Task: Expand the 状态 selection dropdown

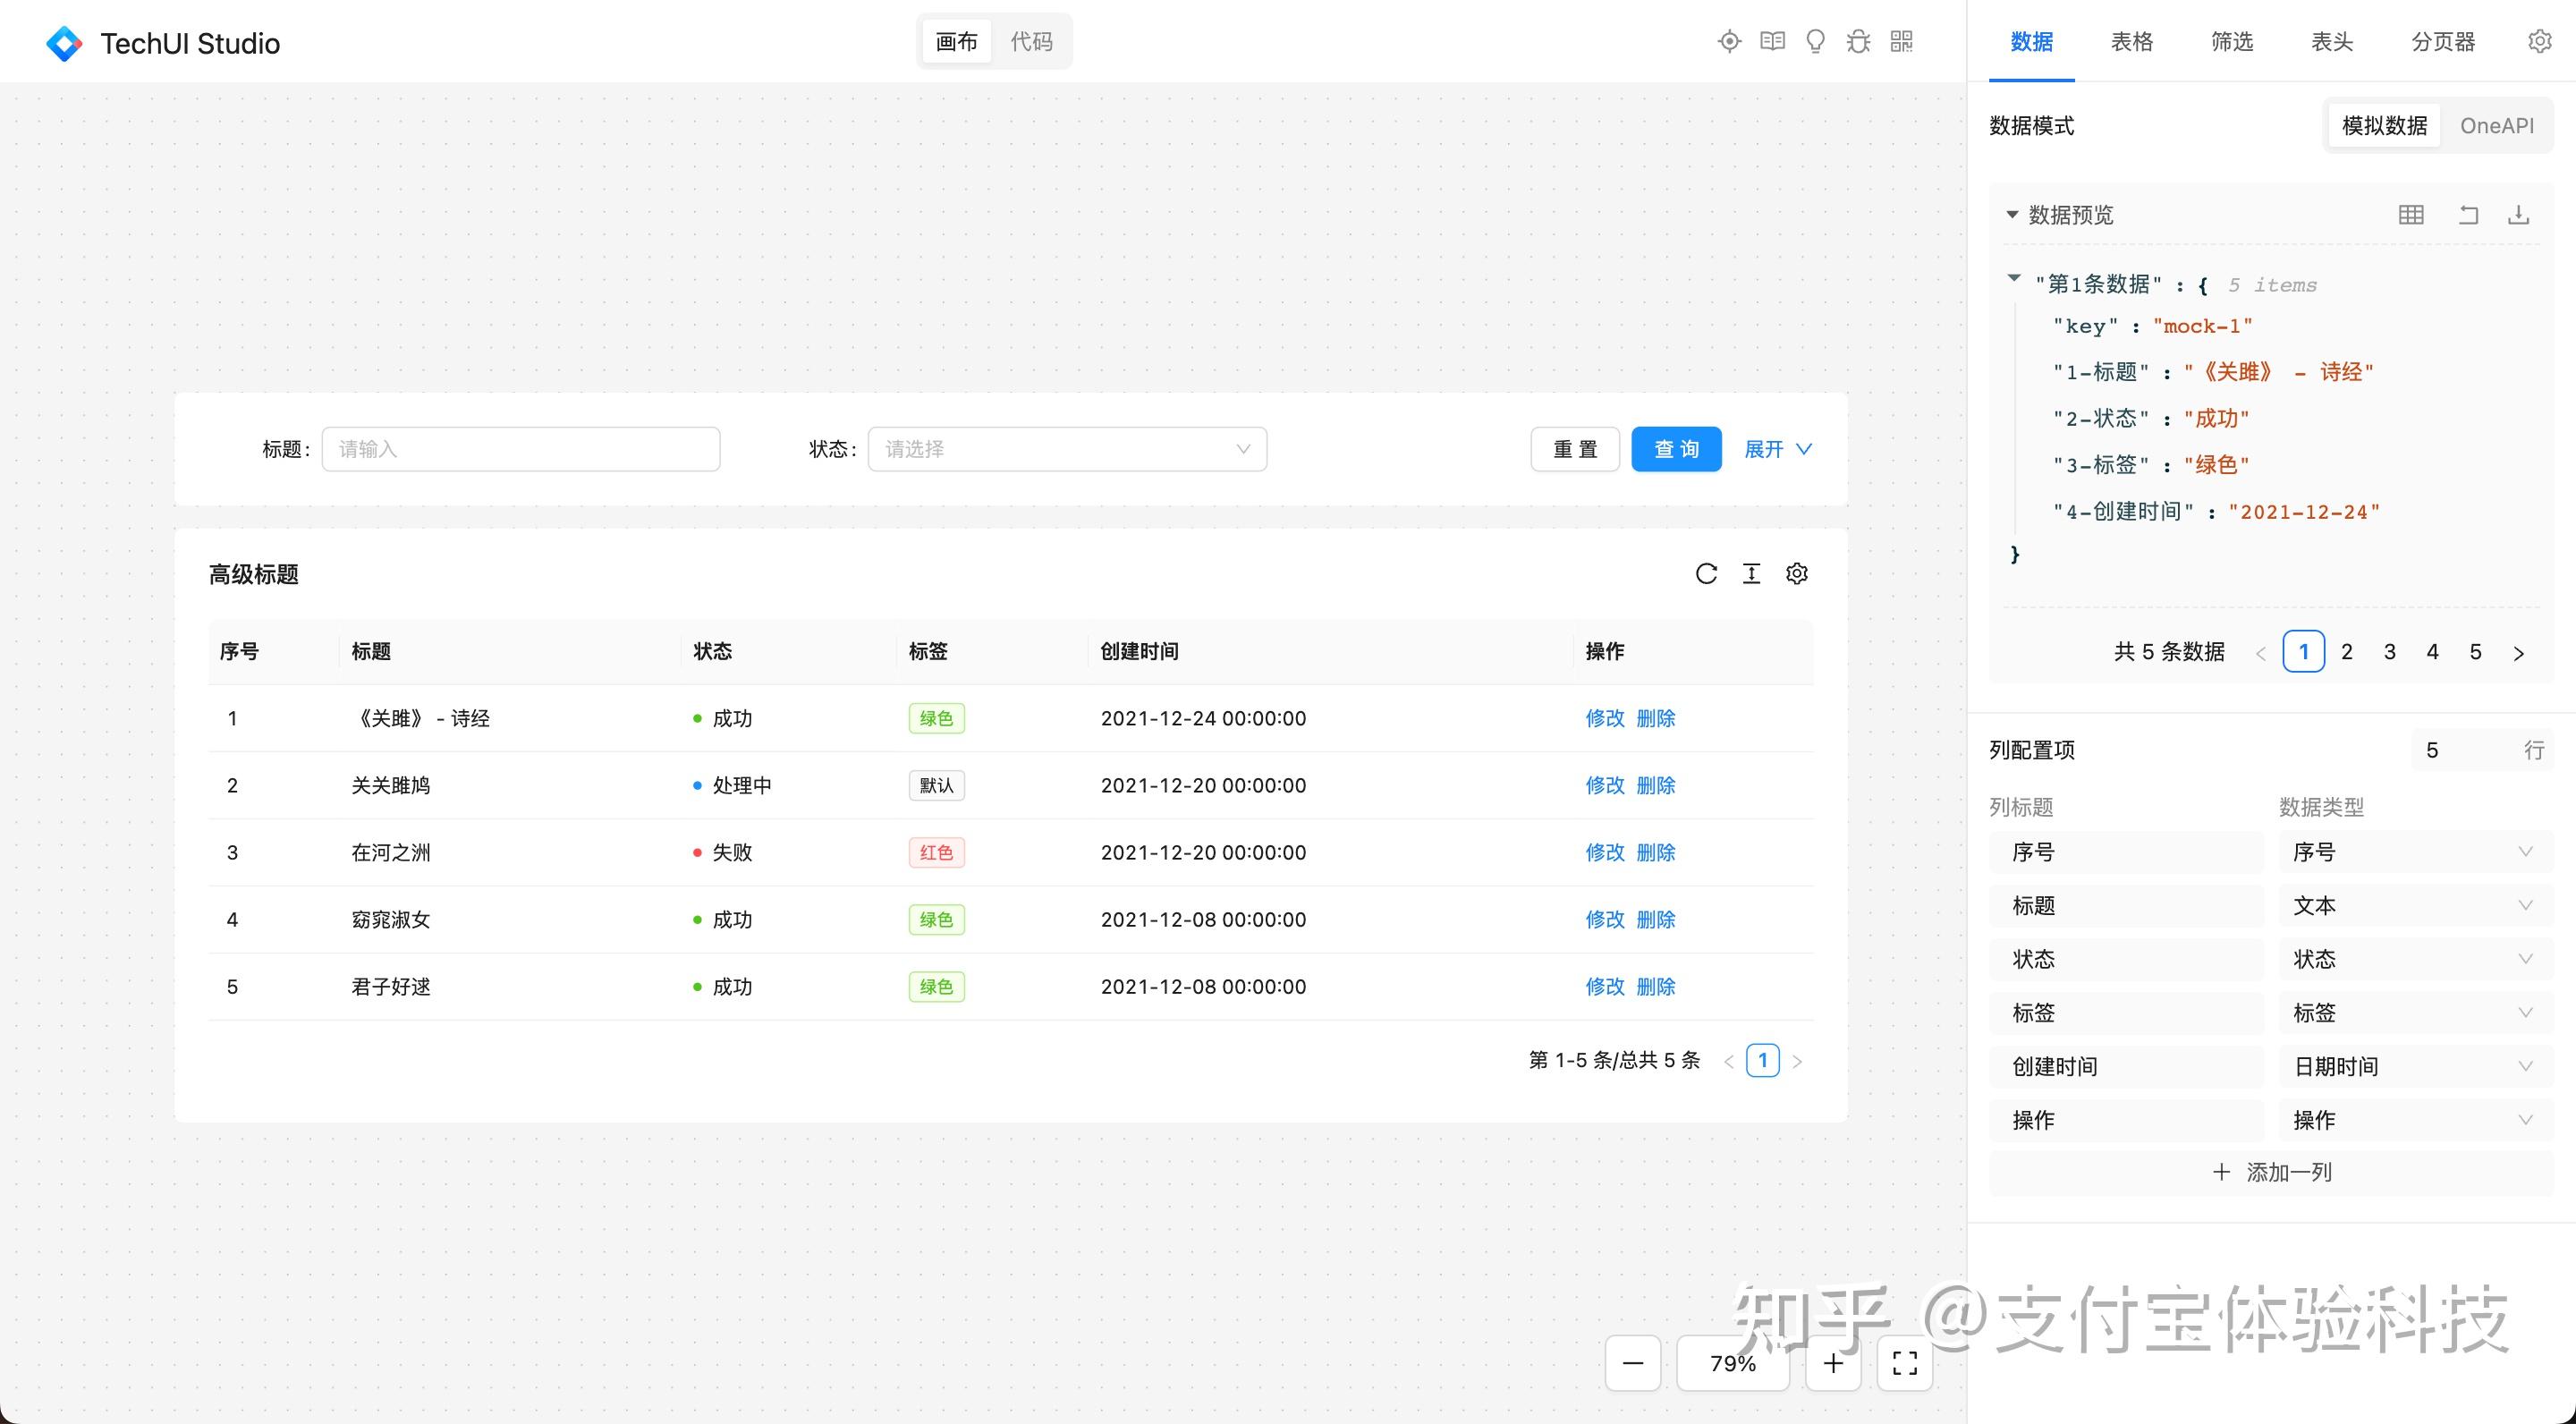Action: point(1066,449)
